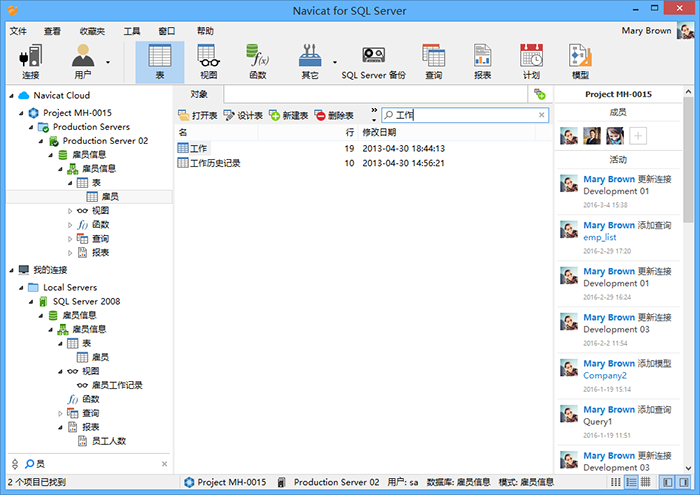Collapse the Project MH-0015 node
Screen dimensions: 700x495
click(x=21, y=113)
